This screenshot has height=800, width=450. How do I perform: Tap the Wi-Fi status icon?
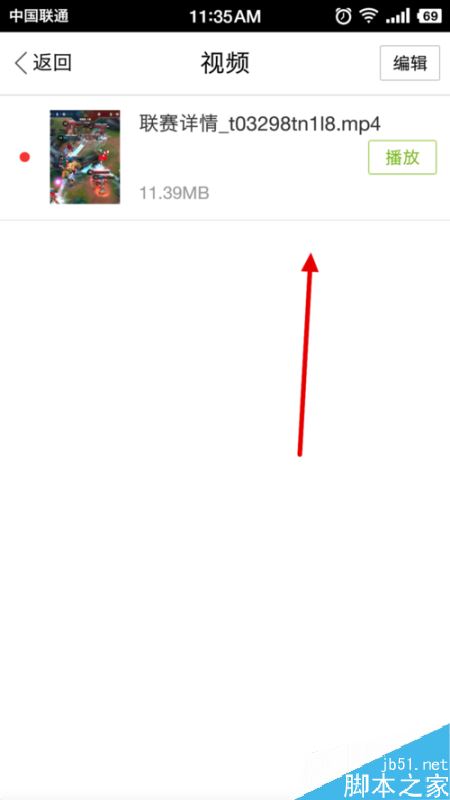368,16
